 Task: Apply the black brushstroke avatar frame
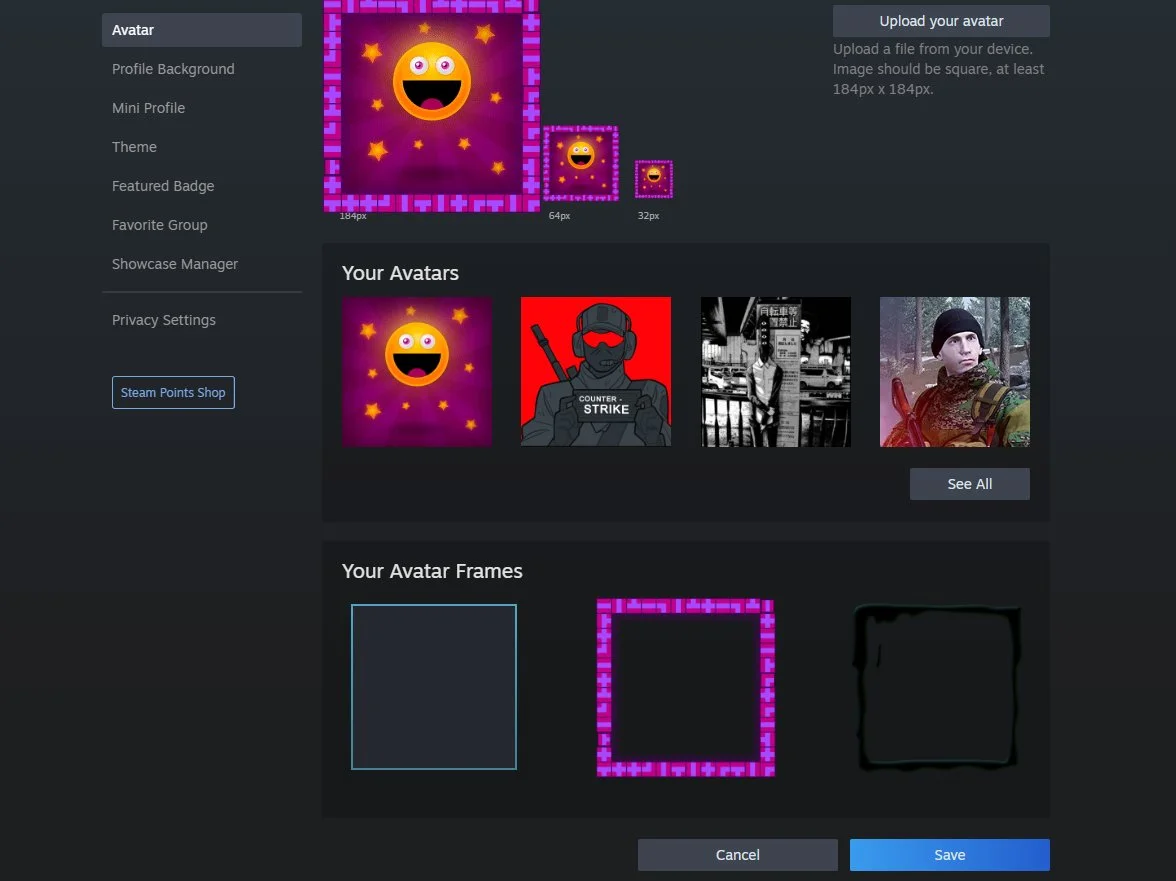click(x=937, y=687)
